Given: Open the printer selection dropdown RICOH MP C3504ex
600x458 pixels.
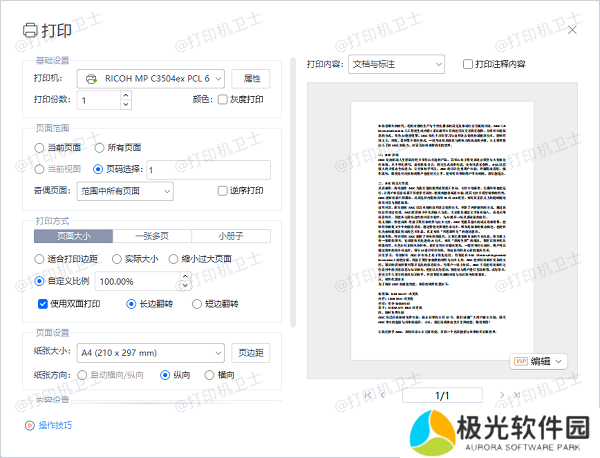Looking at the screenshot, I should pos(150,79).
